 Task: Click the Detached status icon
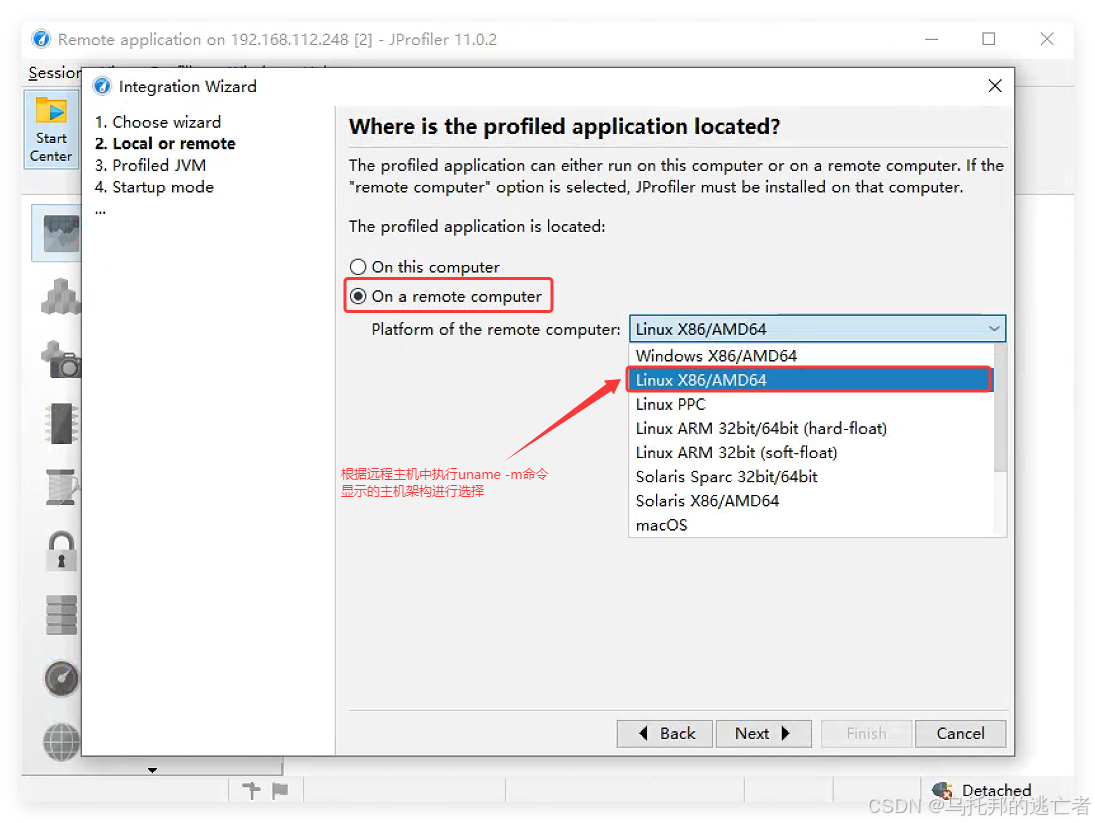point(943,790)
